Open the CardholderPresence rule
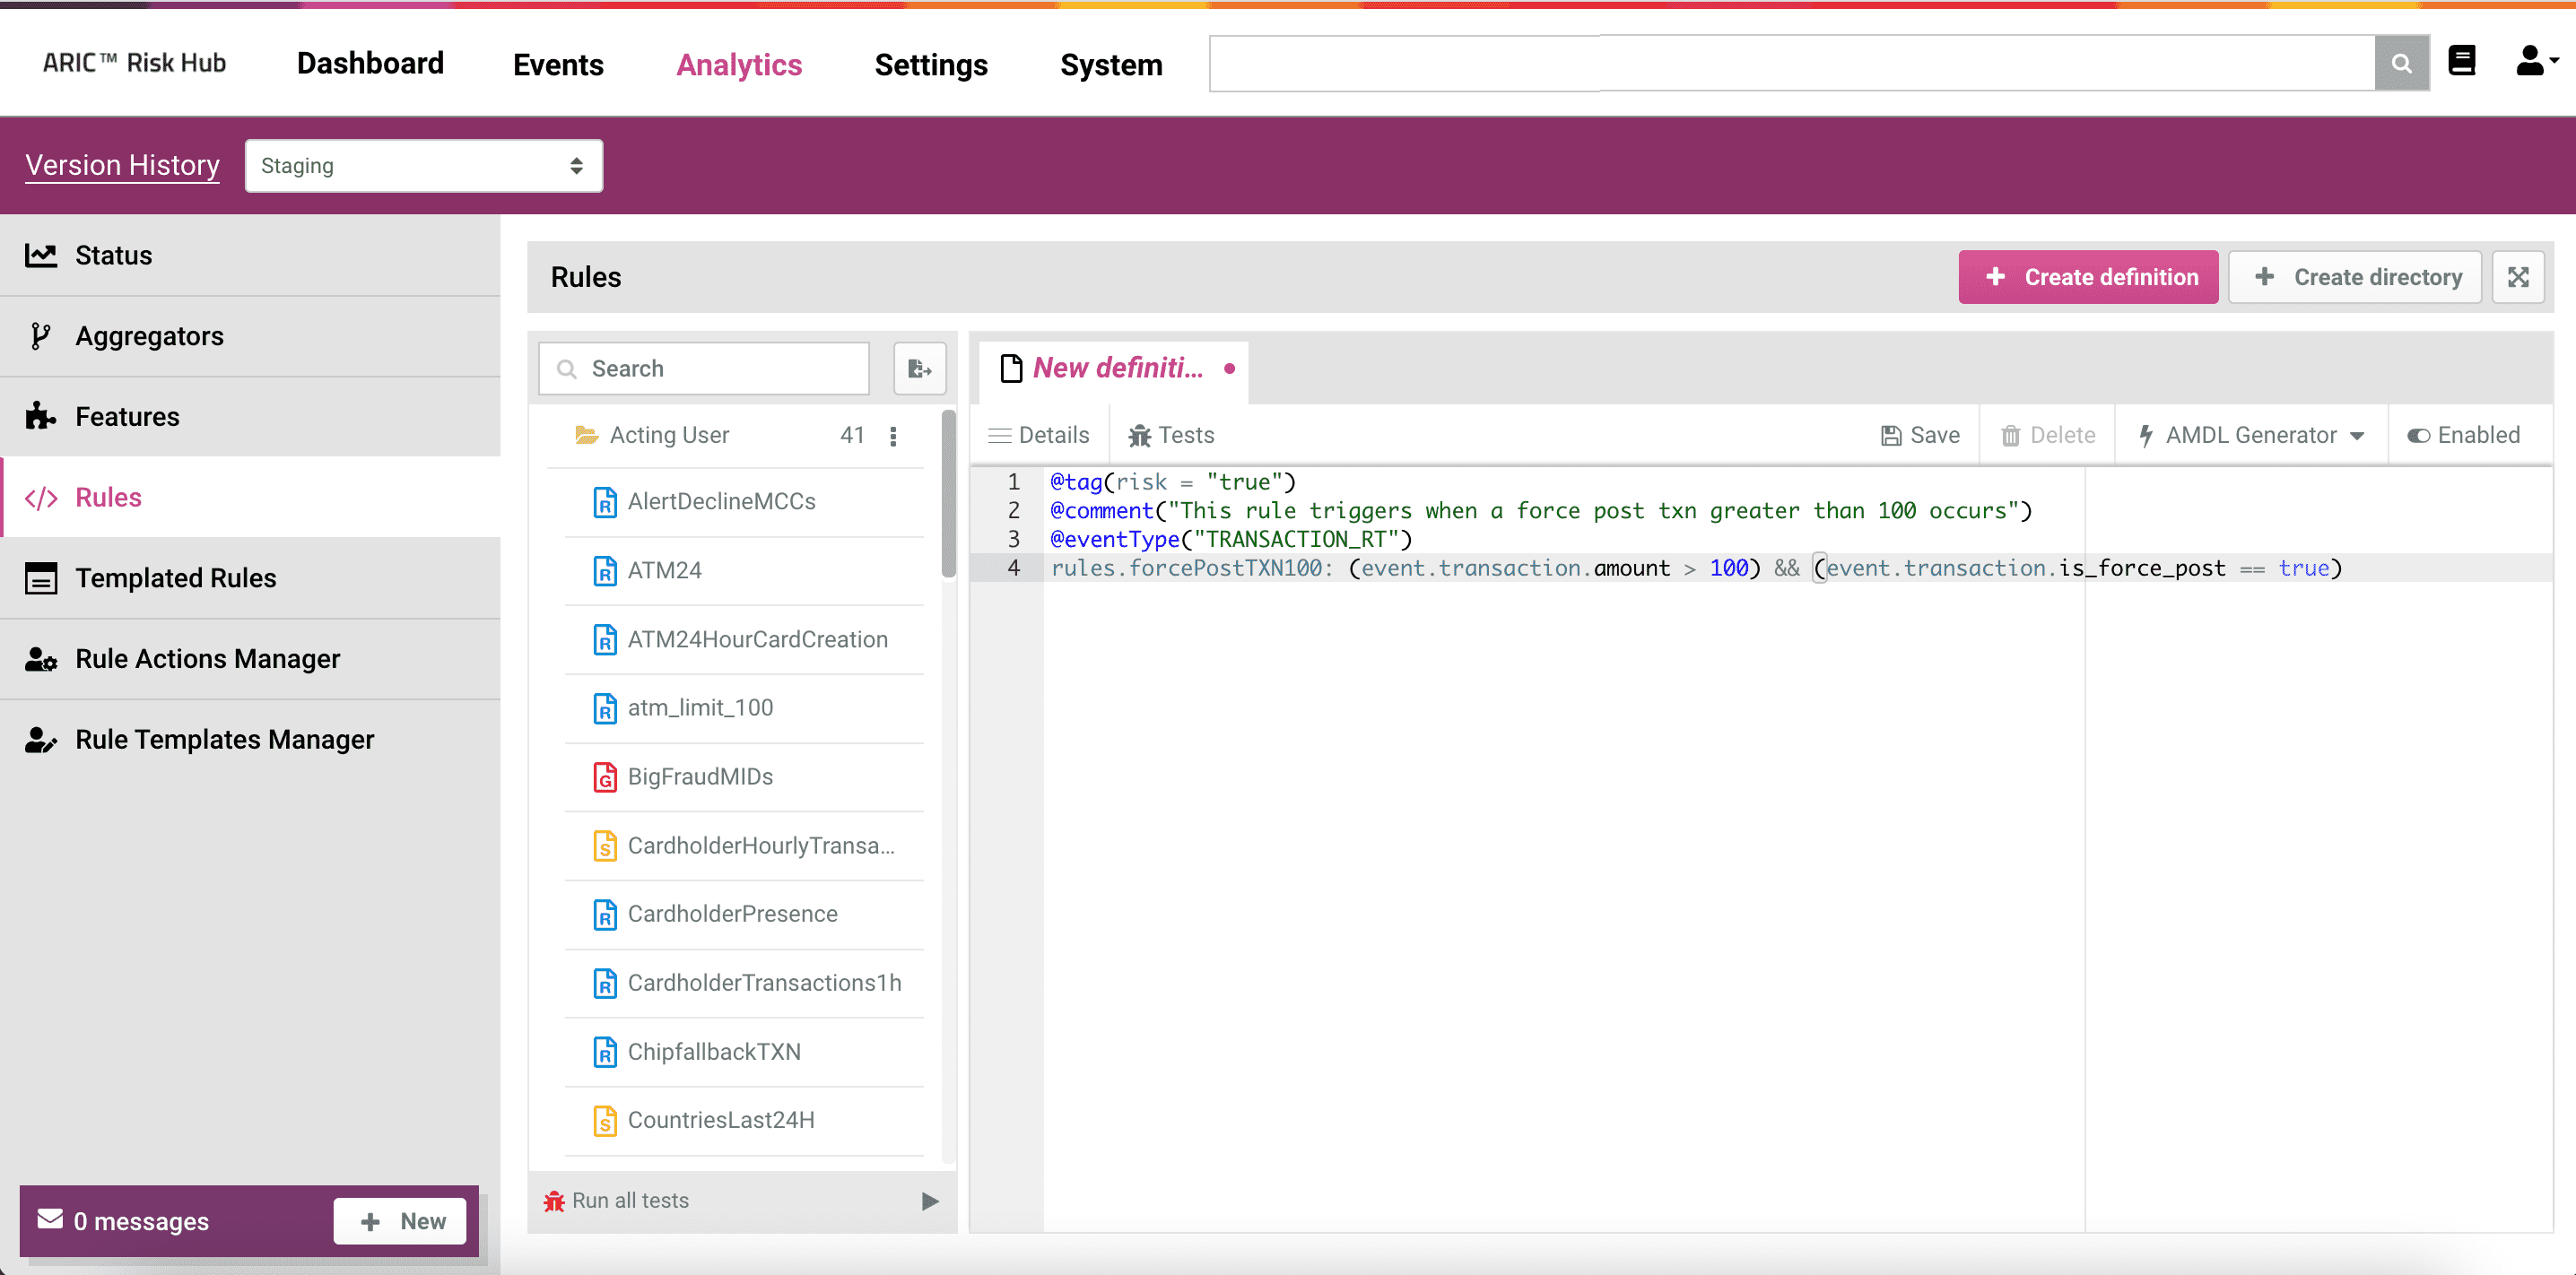2576x1275 pixels. [x=744, y=914]
